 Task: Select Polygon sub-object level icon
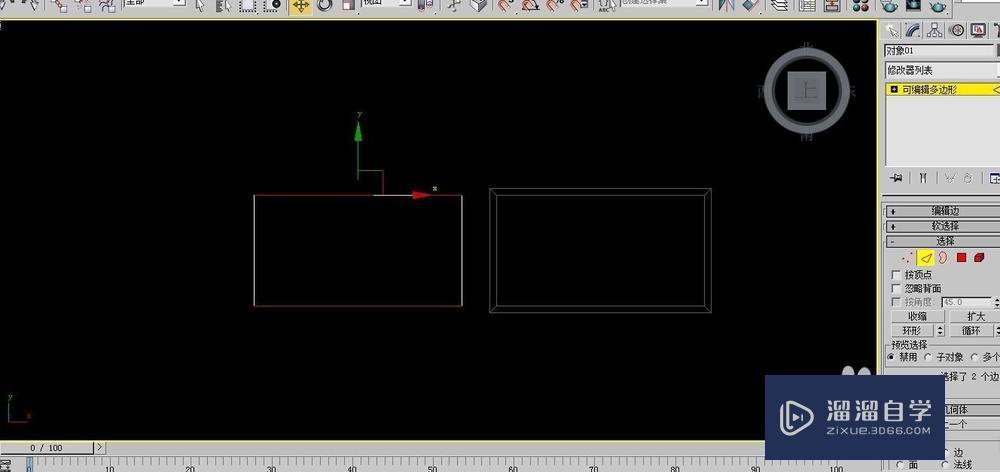click(961, 258)
